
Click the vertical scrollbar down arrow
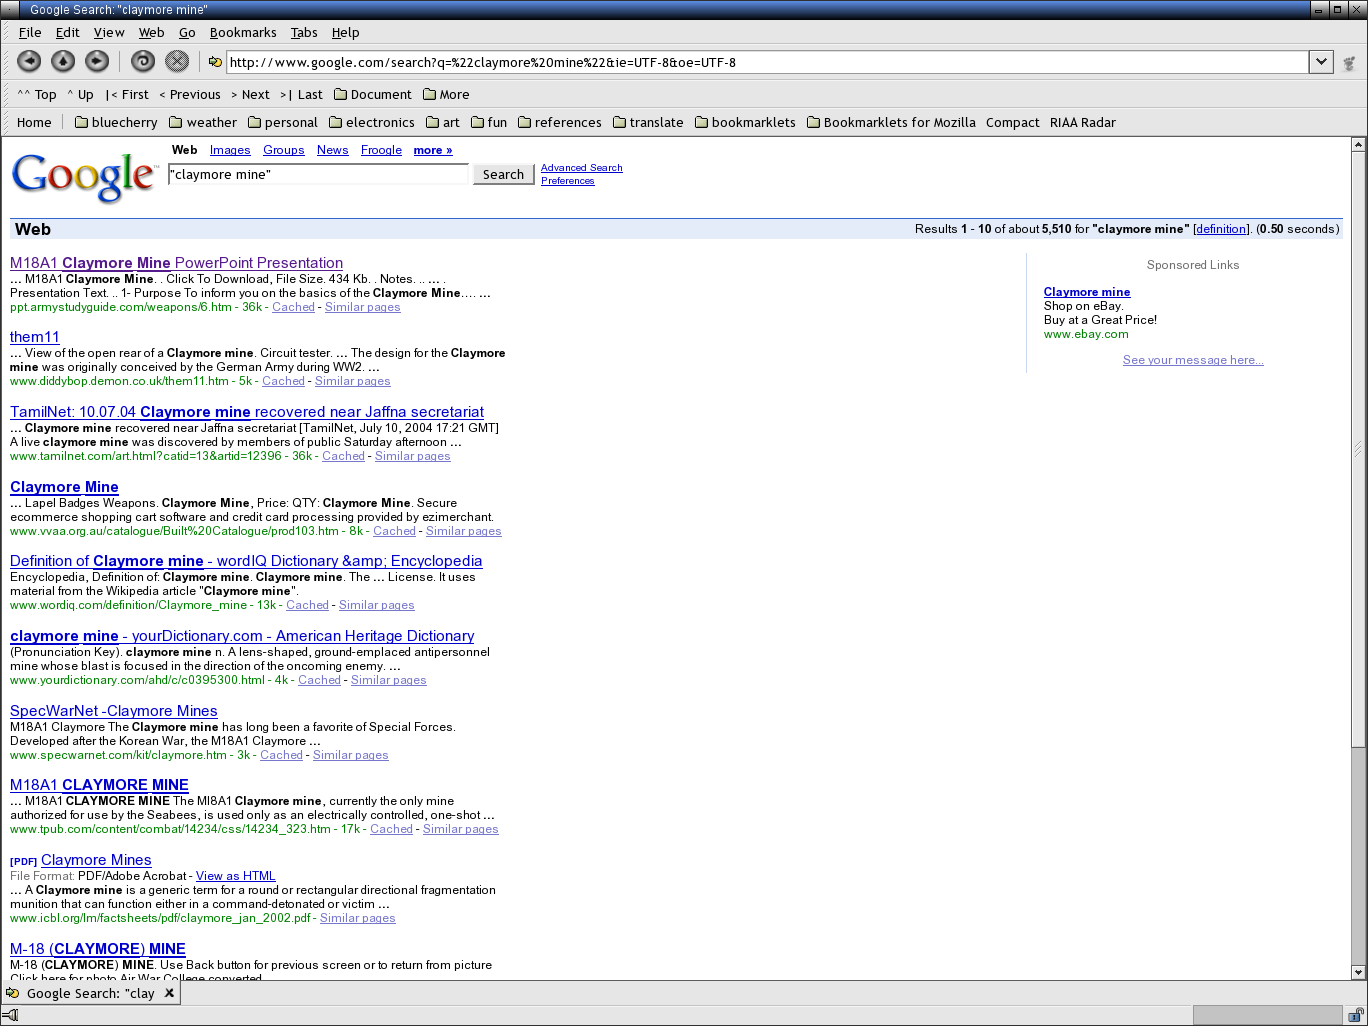(x=1358, y=972)
